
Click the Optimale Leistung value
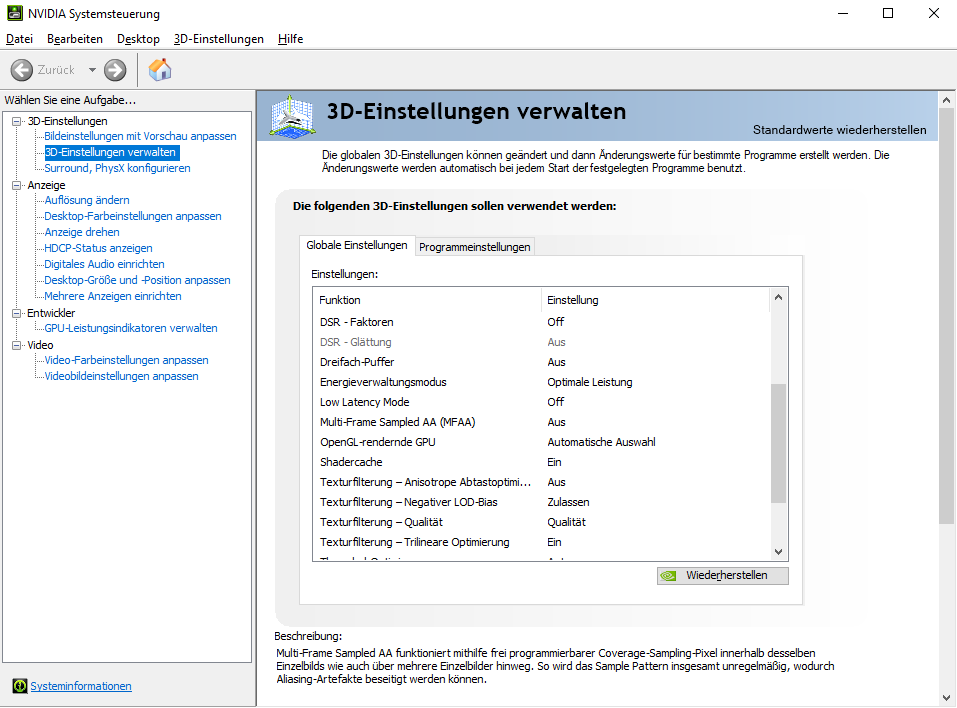[590, 382]
